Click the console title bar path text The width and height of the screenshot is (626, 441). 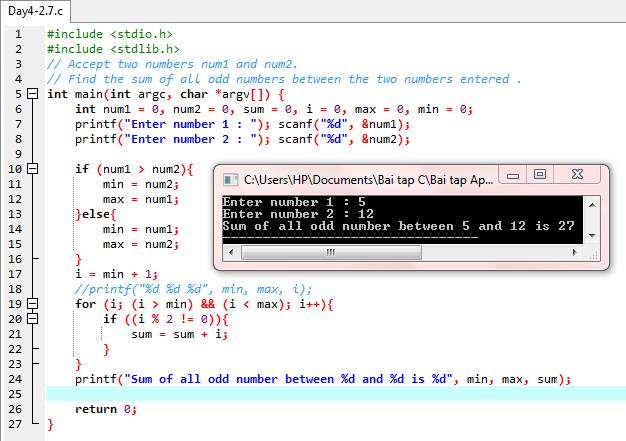[368, 180]
